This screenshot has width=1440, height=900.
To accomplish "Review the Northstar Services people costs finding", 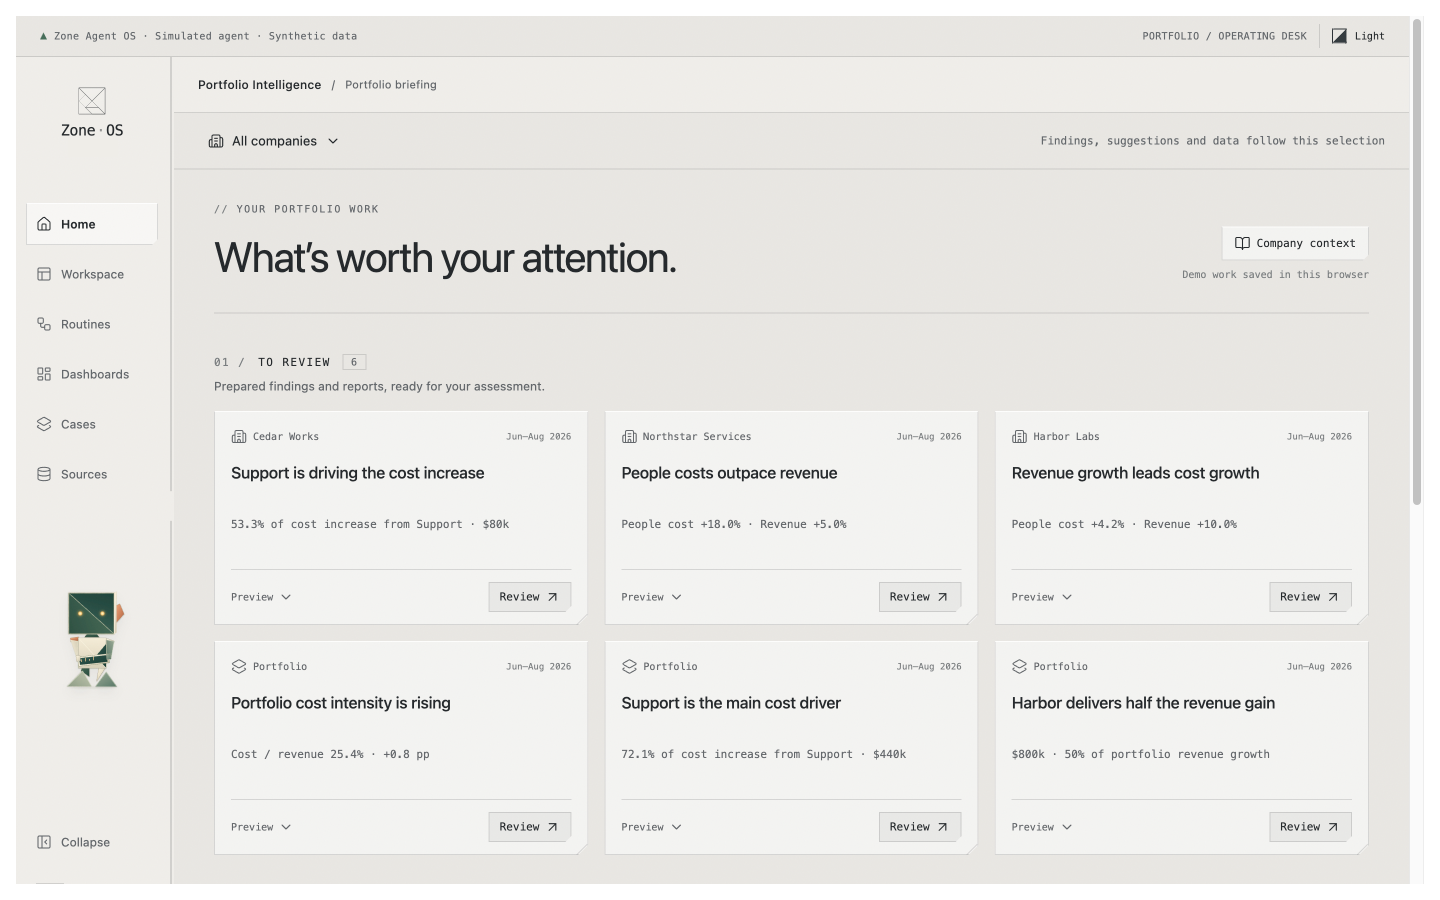I will 919,597.
